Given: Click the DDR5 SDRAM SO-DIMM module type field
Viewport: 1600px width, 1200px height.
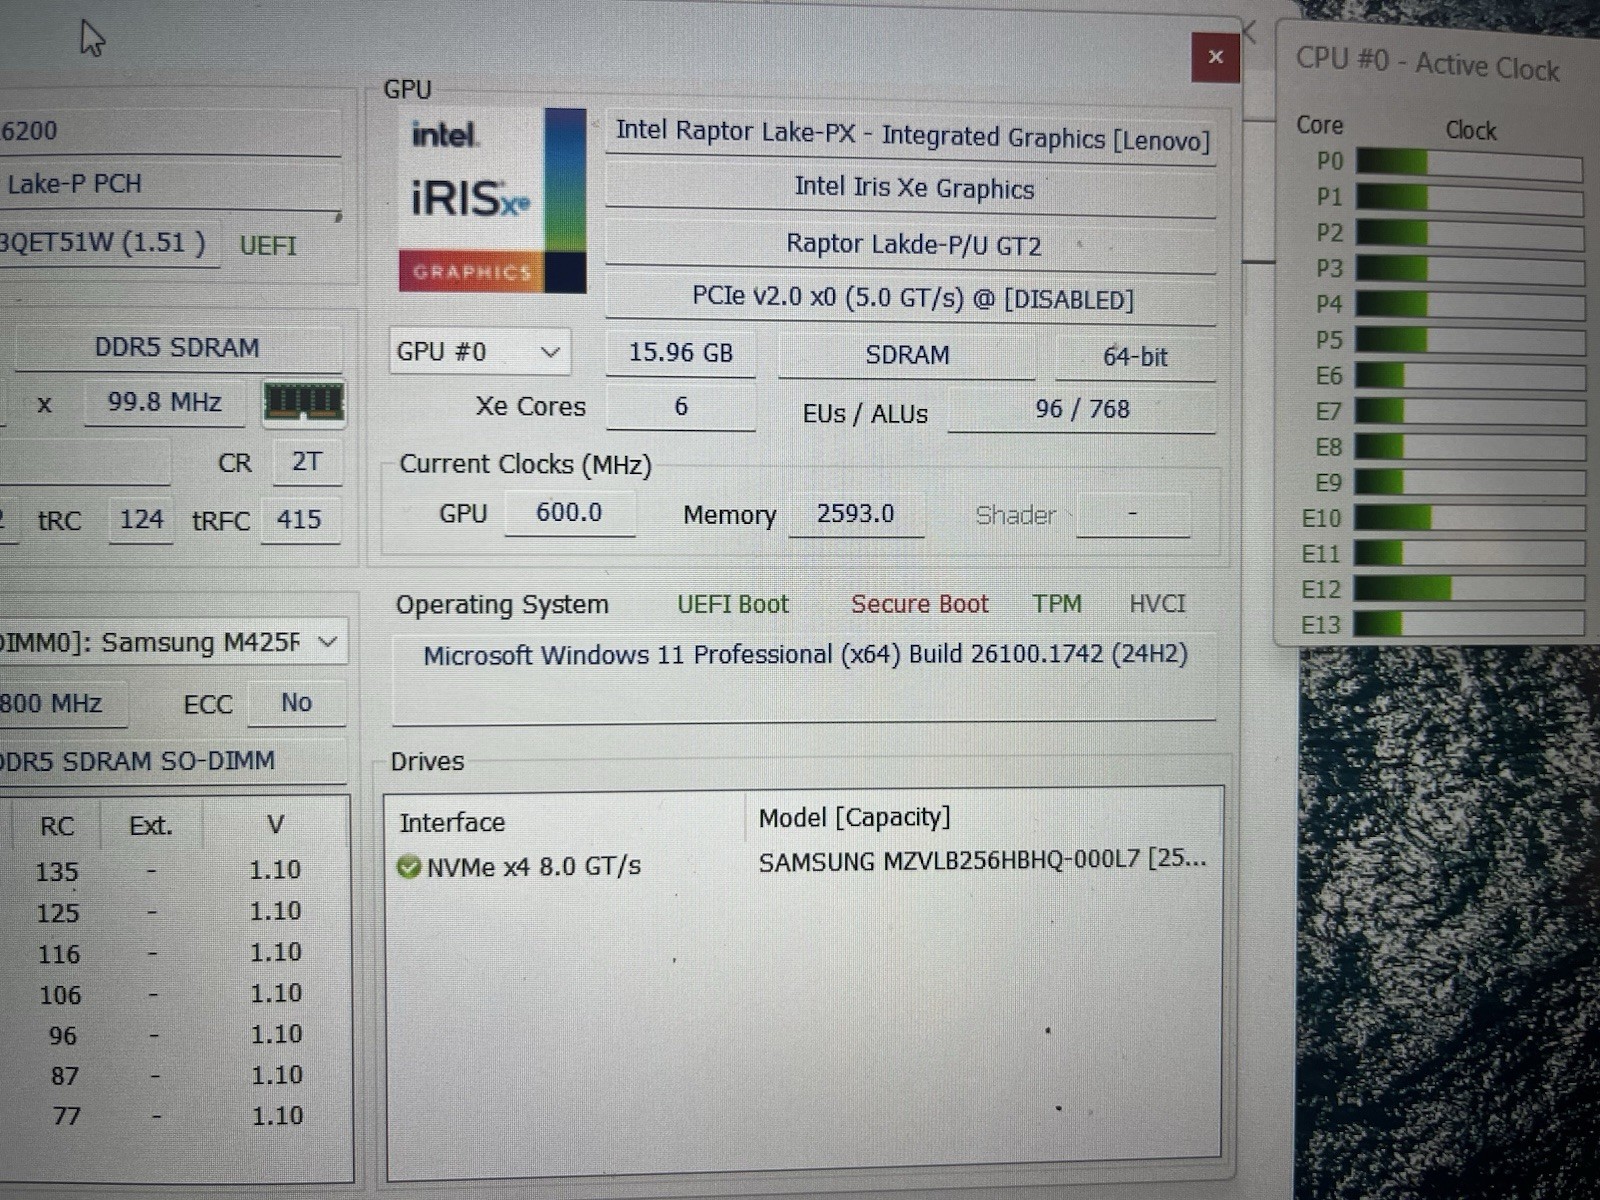Looking at the screenshot, I should [x=172, y=761].
